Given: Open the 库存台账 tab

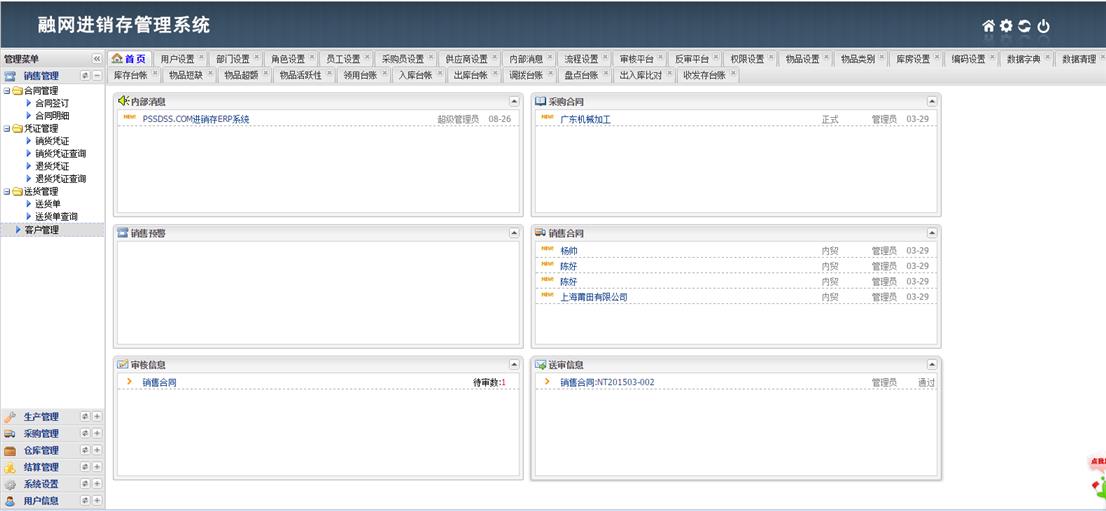Looking at the screenshot, I should click(130, 75).
